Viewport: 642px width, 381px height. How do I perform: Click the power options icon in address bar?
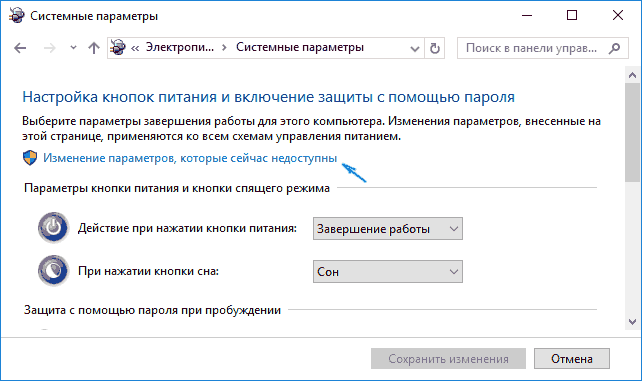[118, 47]
